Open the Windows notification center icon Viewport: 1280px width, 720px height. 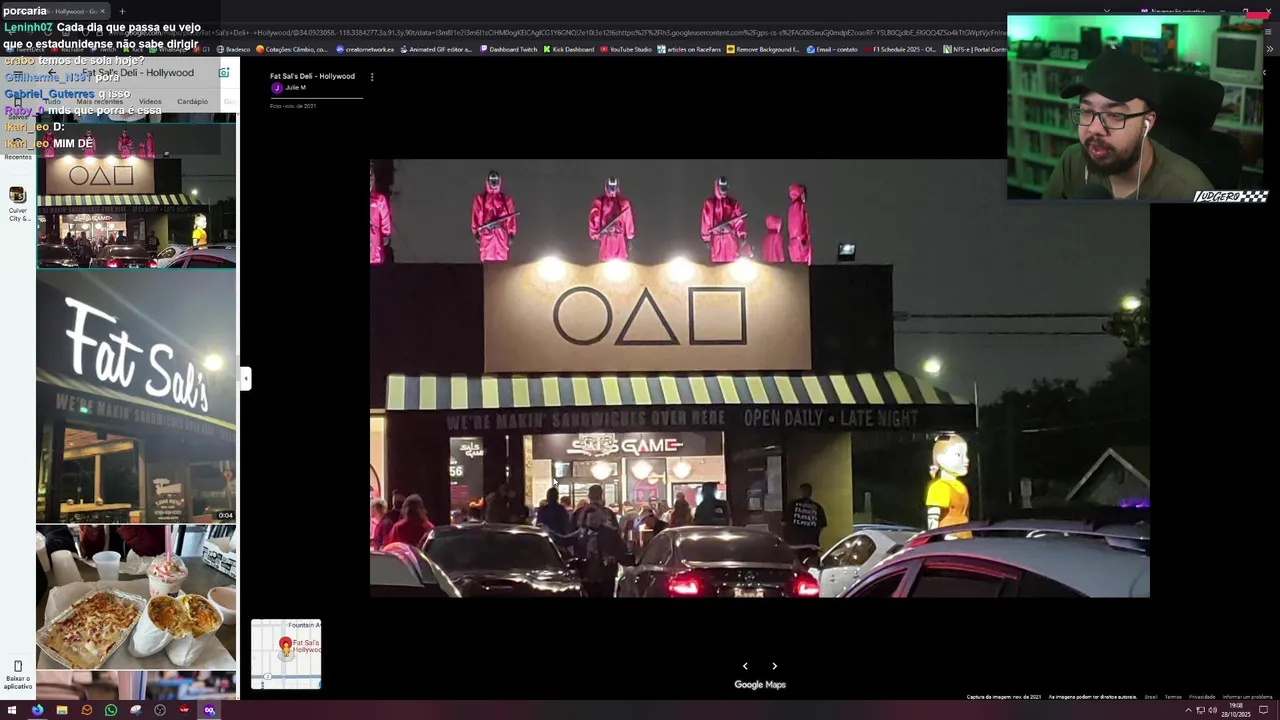1263,710
